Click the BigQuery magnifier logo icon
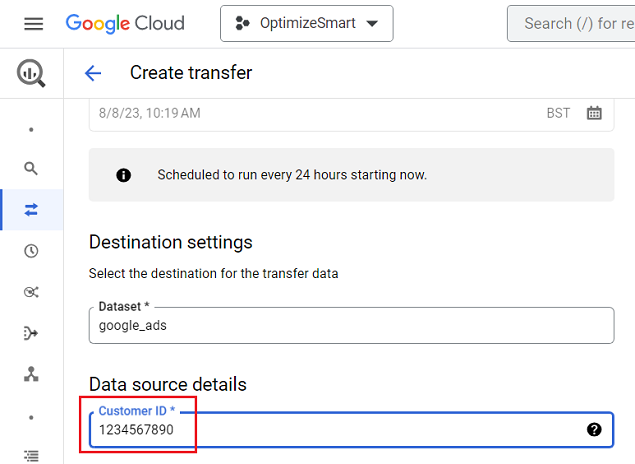 31,73
